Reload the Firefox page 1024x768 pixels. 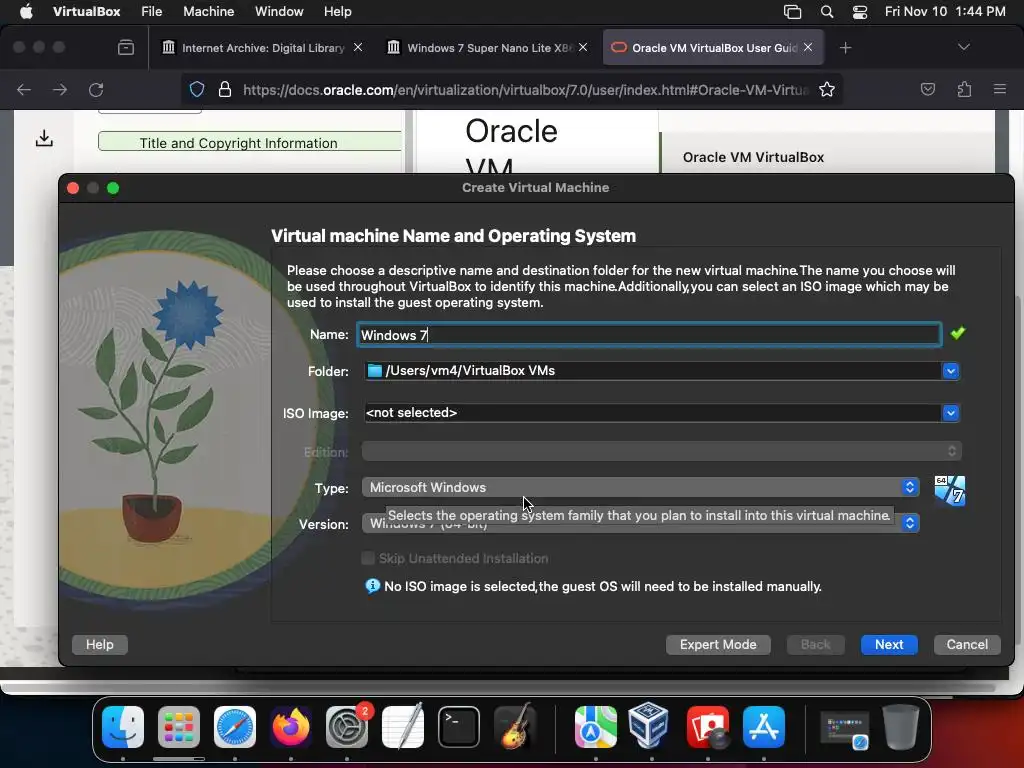[x=96, y=89]
